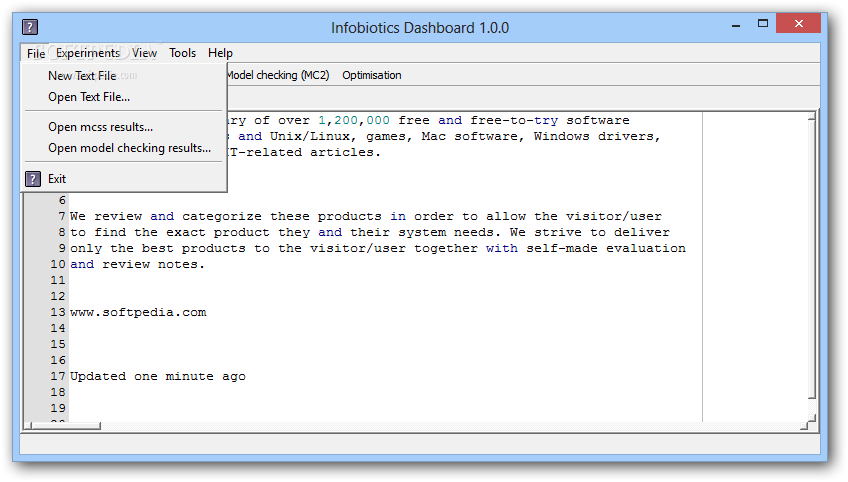The image size is (848, 482).
Task: Click the up arrow of the vertical scrollbar
Action: pyautogui.click(x=811, y=116)
